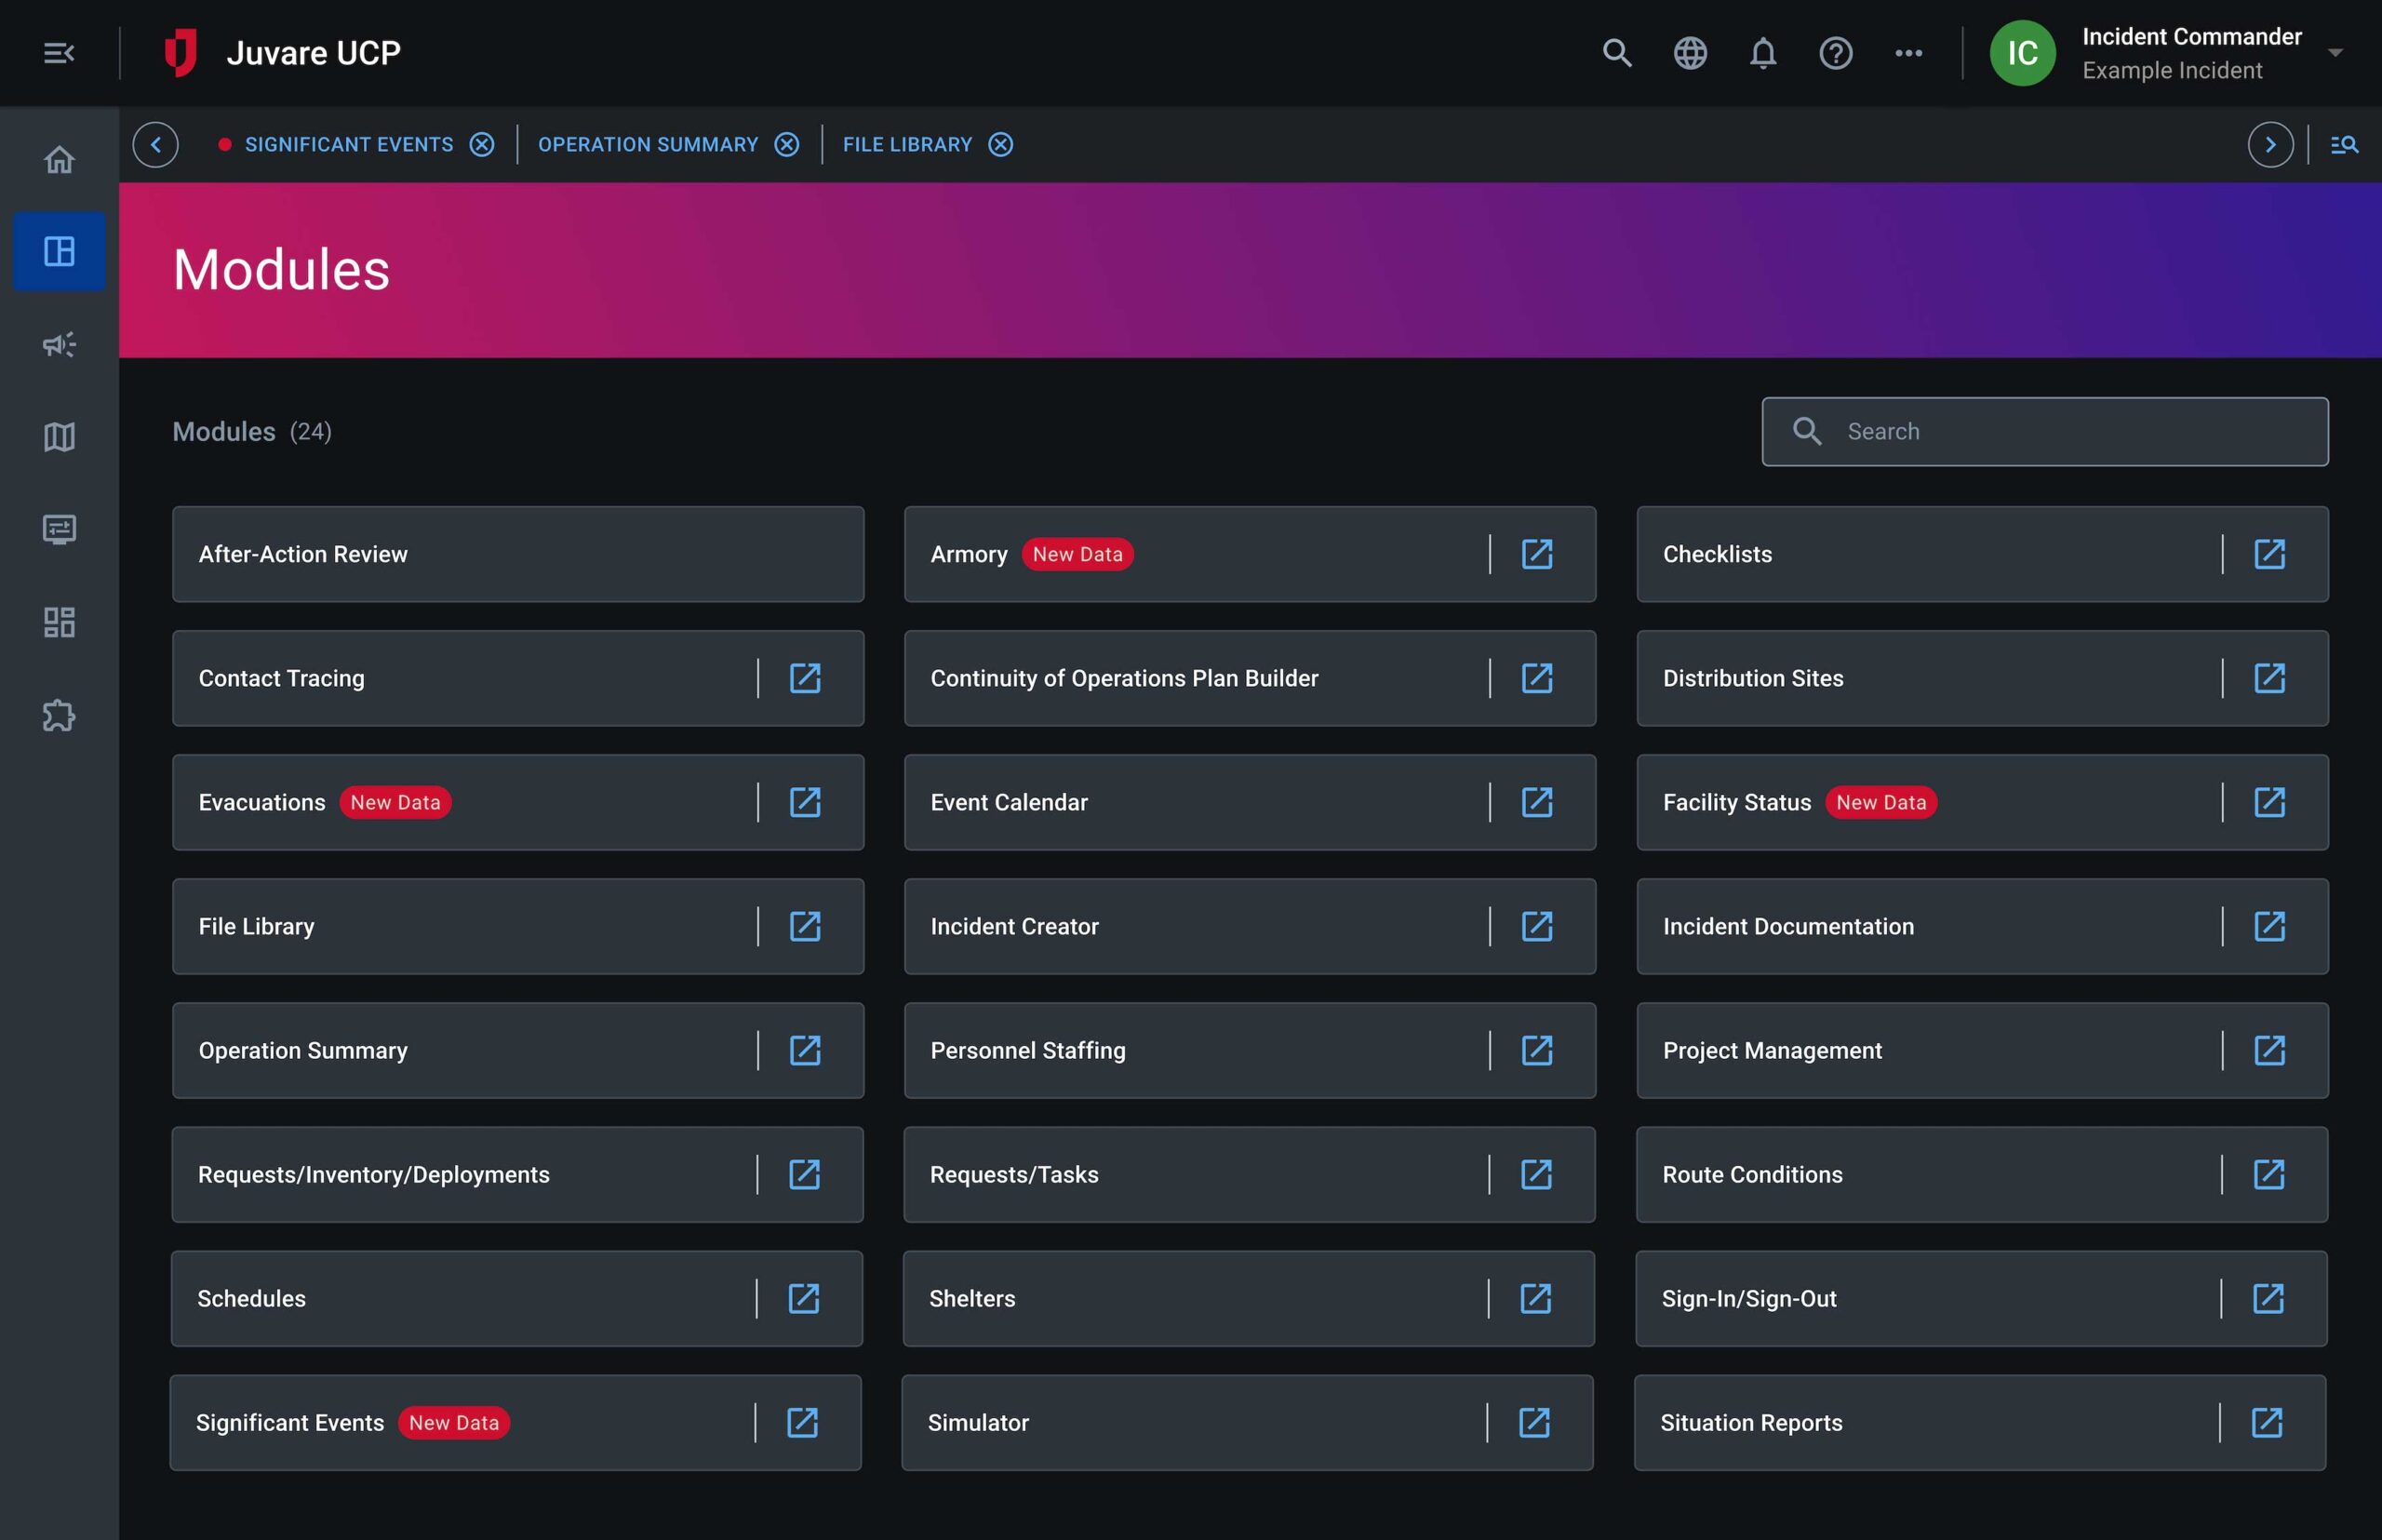Open the help question mark icon
Image resolution: width=2382 pixels, height=1540 pixels.
(1836, 53)
